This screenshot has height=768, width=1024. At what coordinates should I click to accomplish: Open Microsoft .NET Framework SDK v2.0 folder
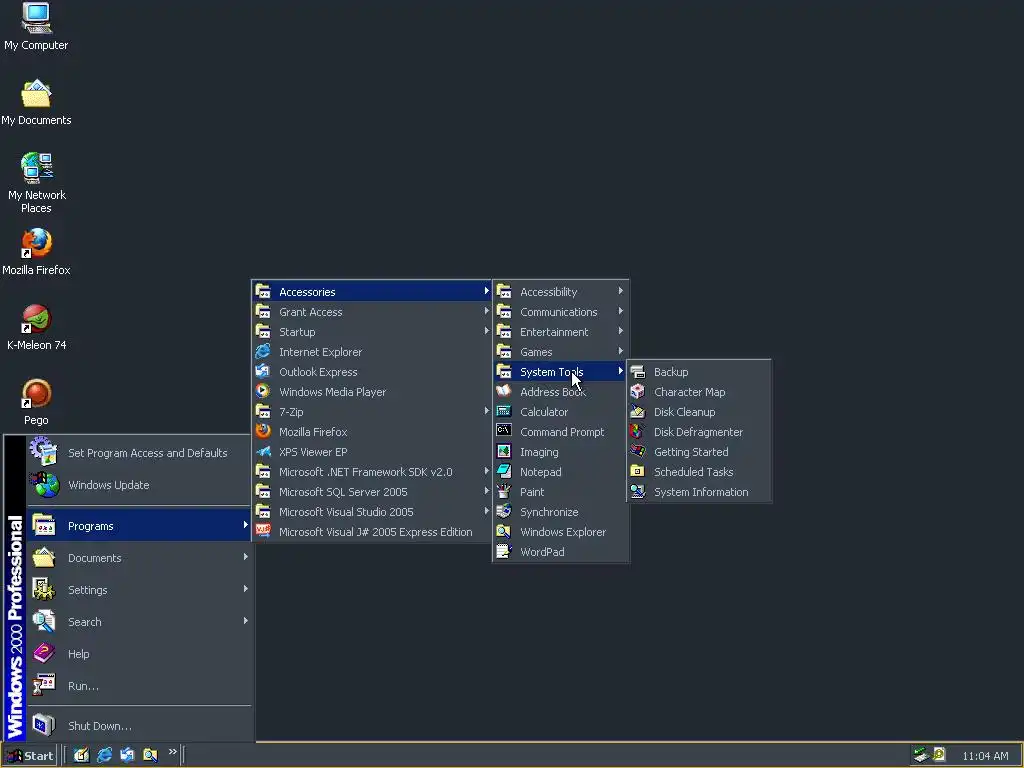pos(372,472)
